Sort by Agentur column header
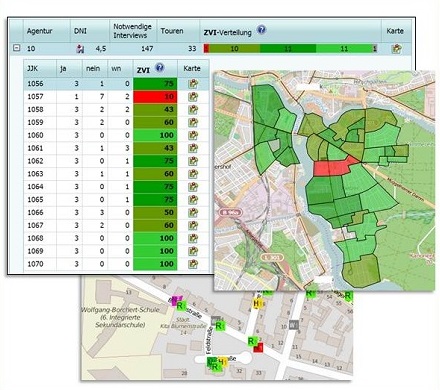Image resolution: width=440 pixels, height=390 pixels. pos(40,31)
